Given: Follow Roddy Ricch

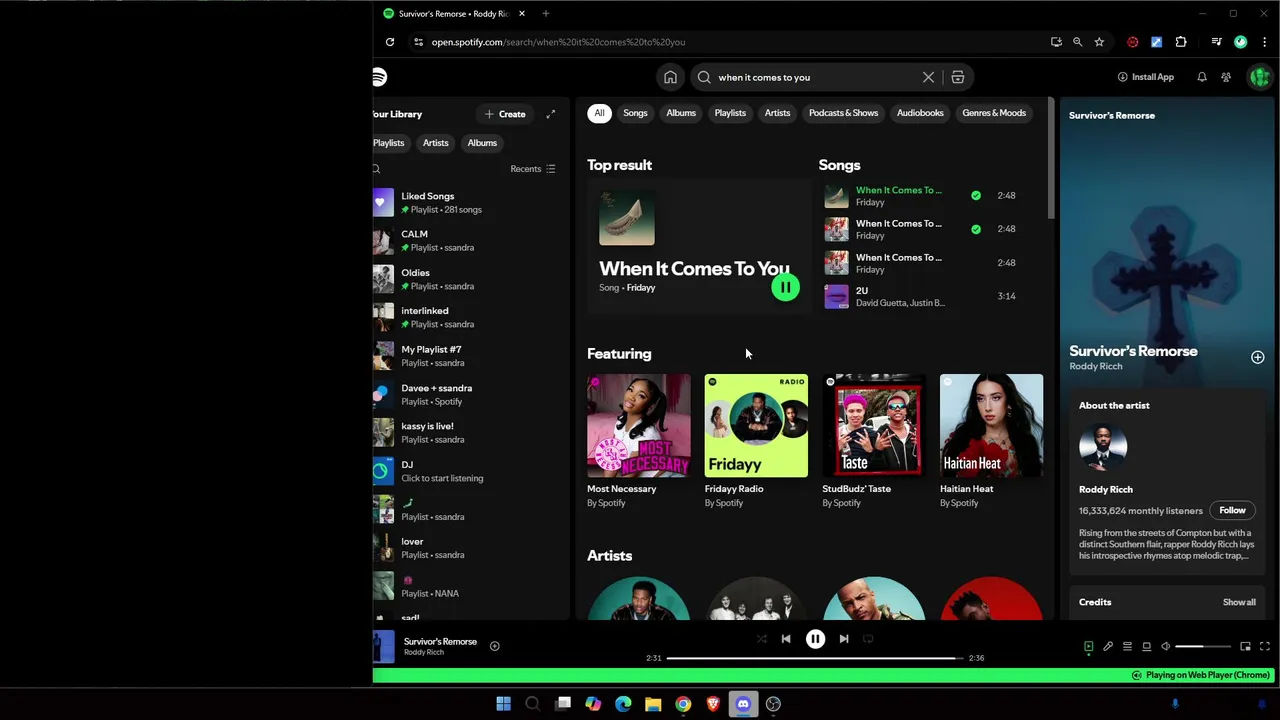Looking at the screenshot, I should click(1232, 510).
